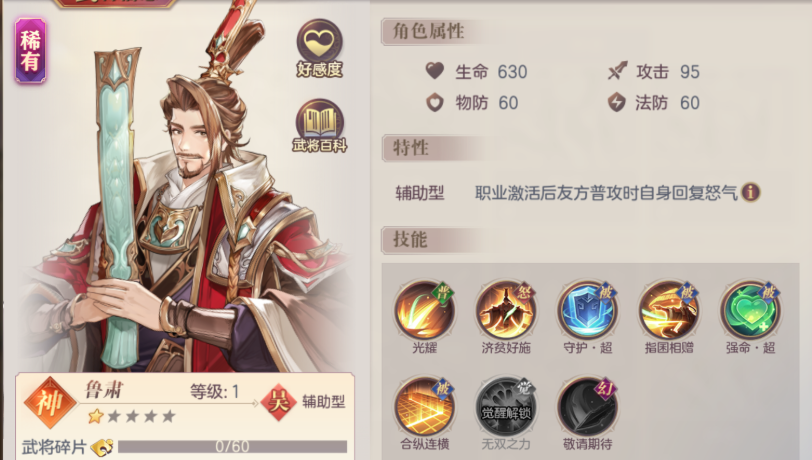Click the purple 稀有 rarity badge
Viewport: 812px width, 460px height.
(x=31, y=51)
